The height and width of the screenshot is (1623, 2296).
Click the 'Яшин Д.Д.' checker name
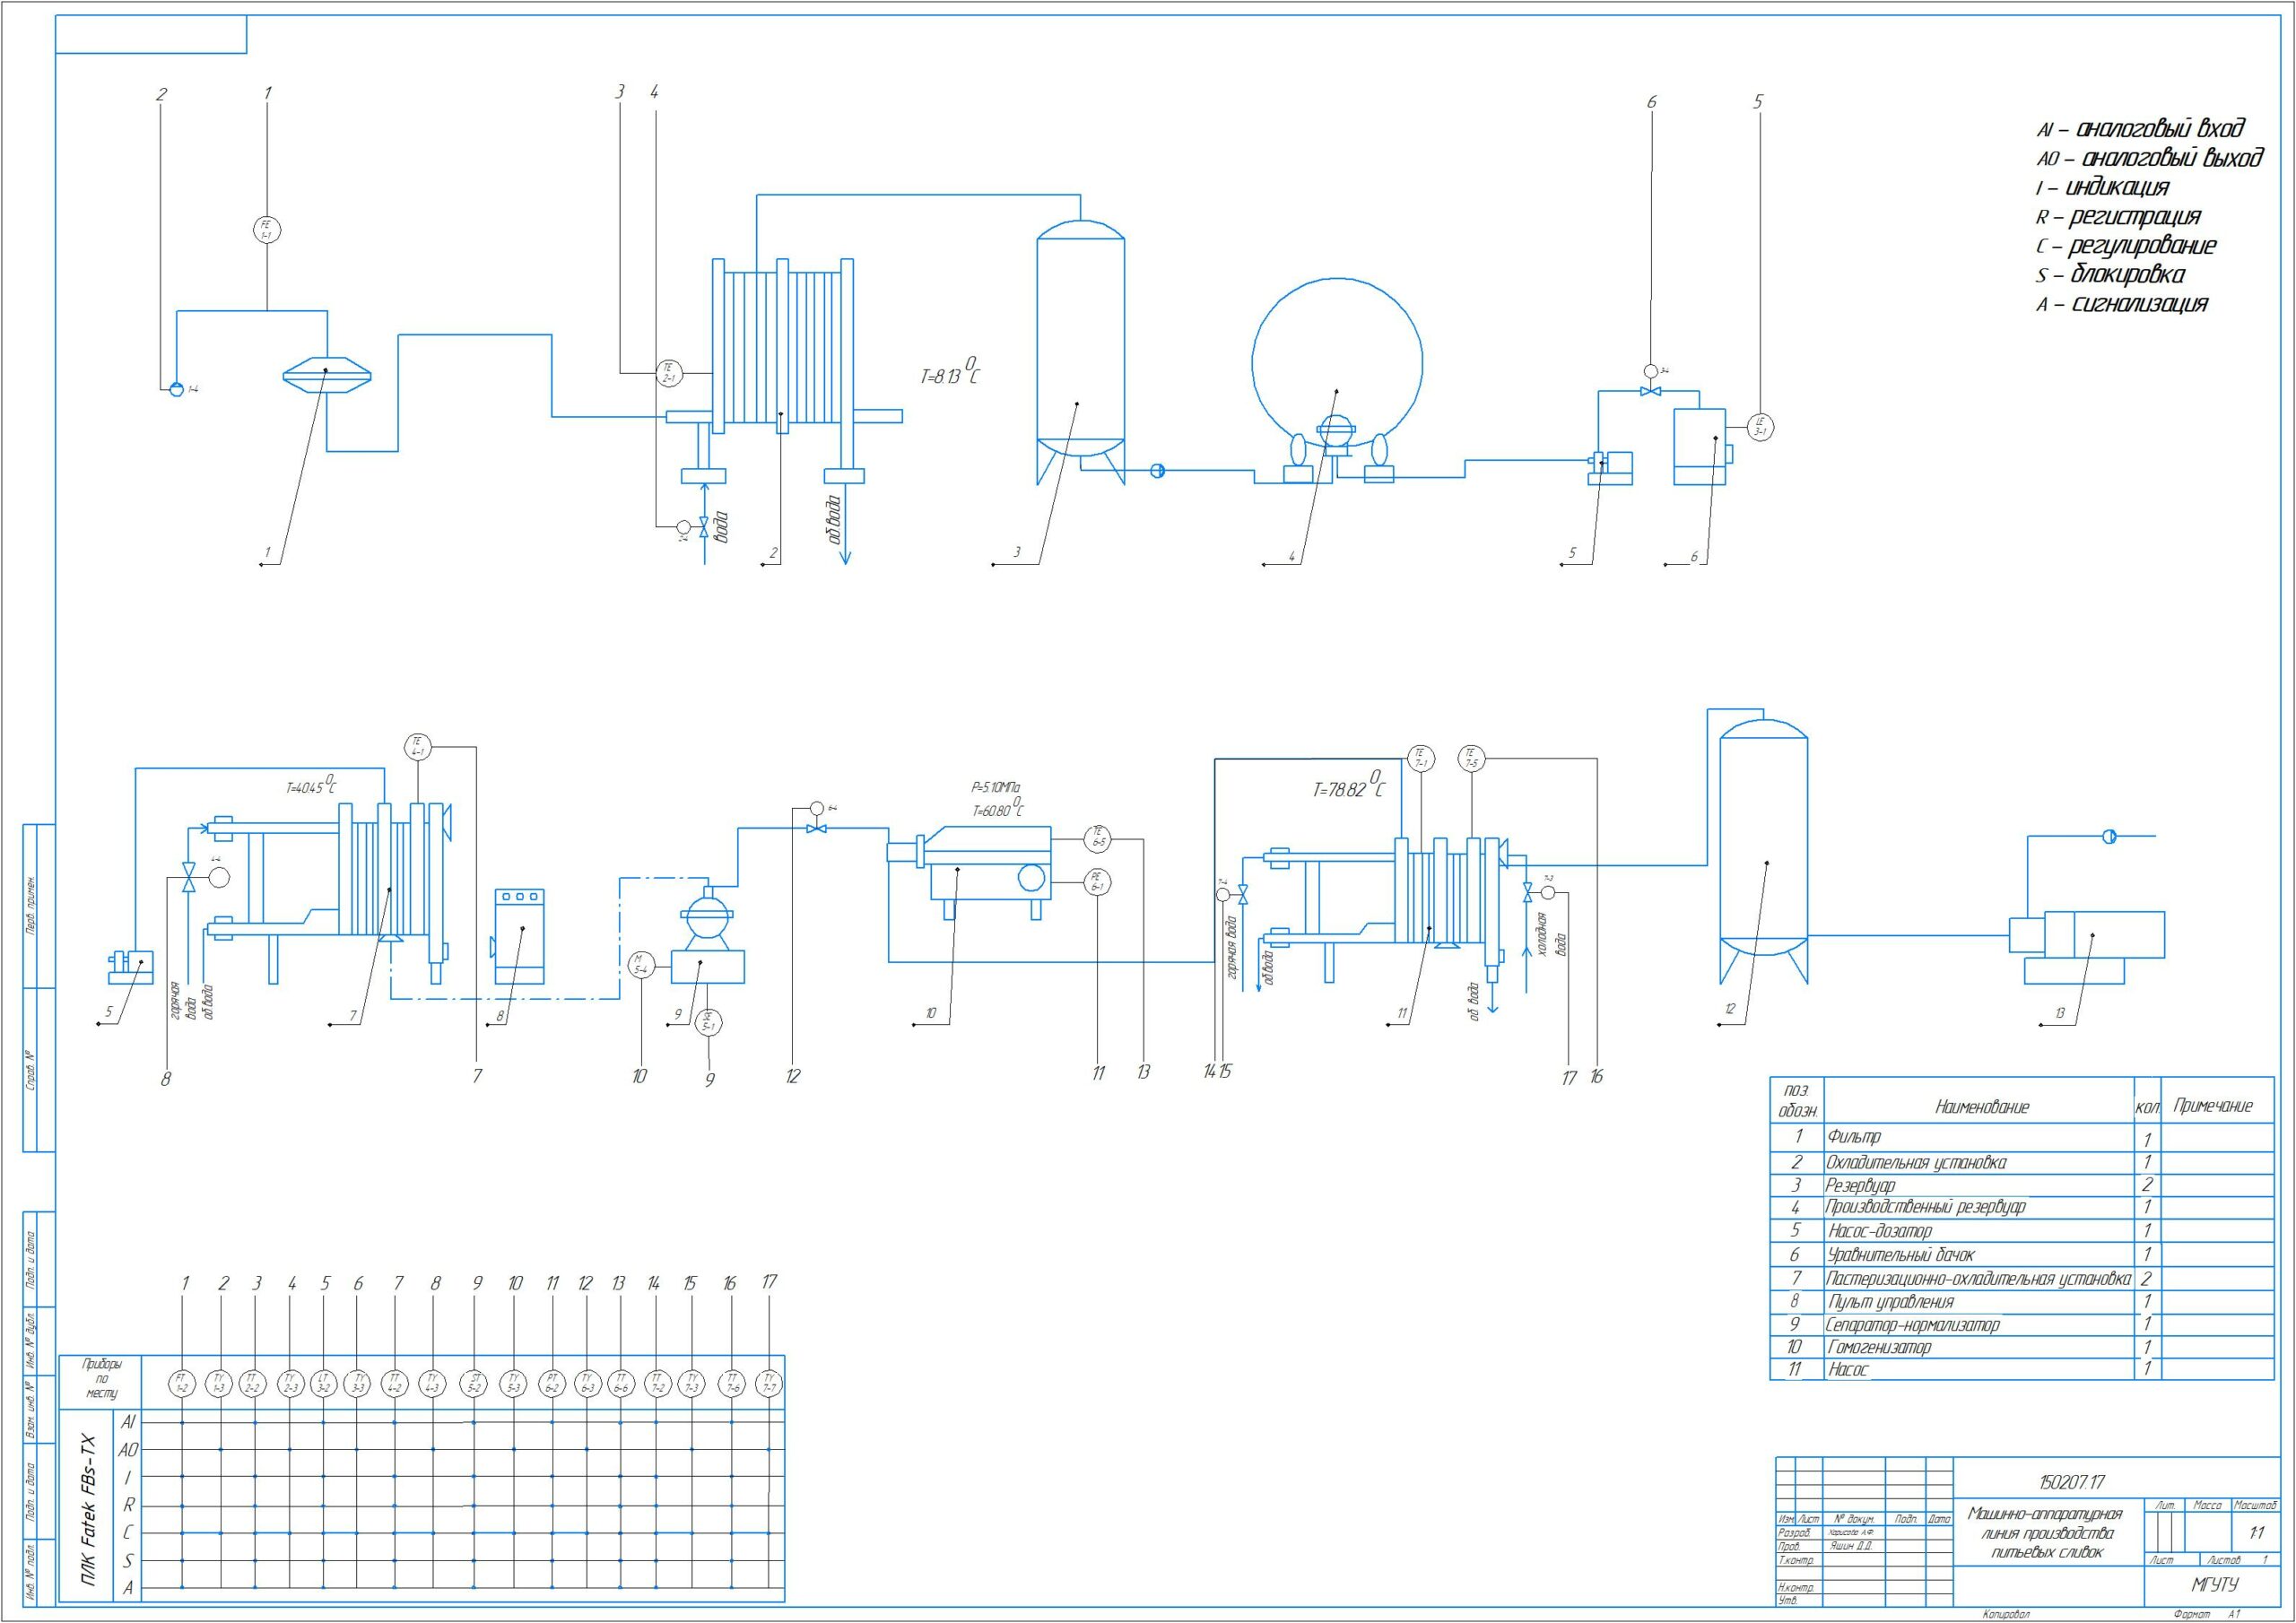tap(1852, 1546)
